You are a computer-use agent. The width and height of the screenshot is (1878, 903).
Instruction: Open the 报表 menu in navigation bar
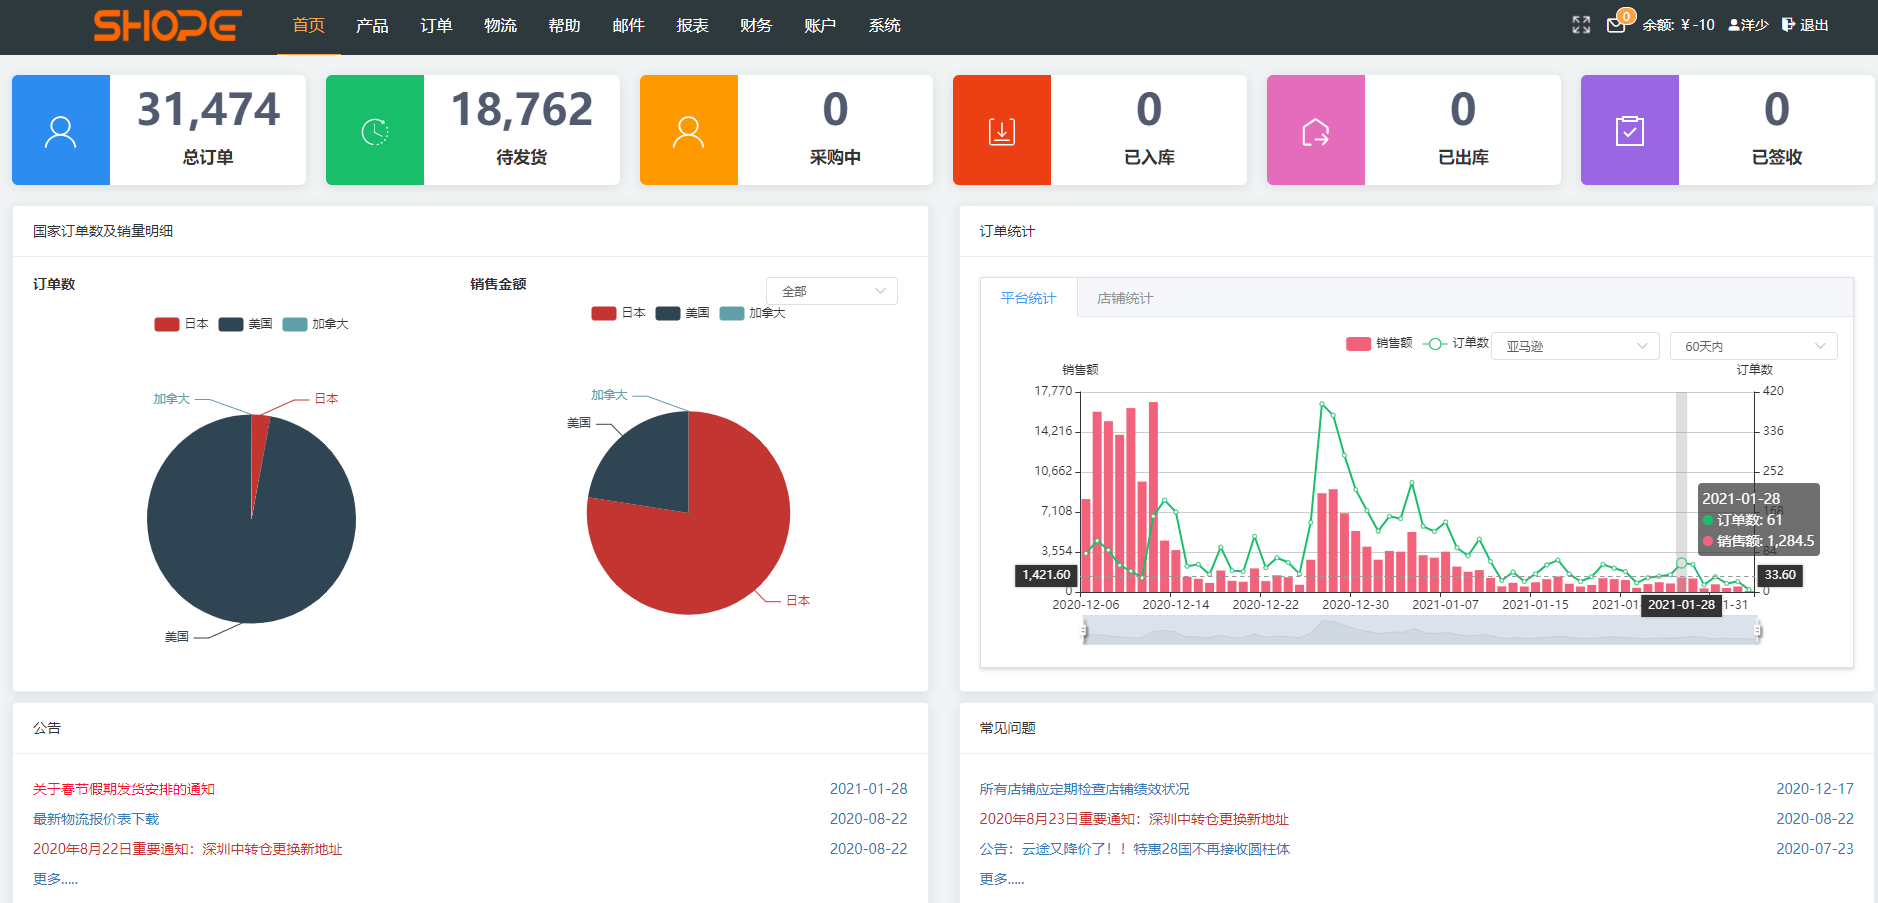[692, 26]
